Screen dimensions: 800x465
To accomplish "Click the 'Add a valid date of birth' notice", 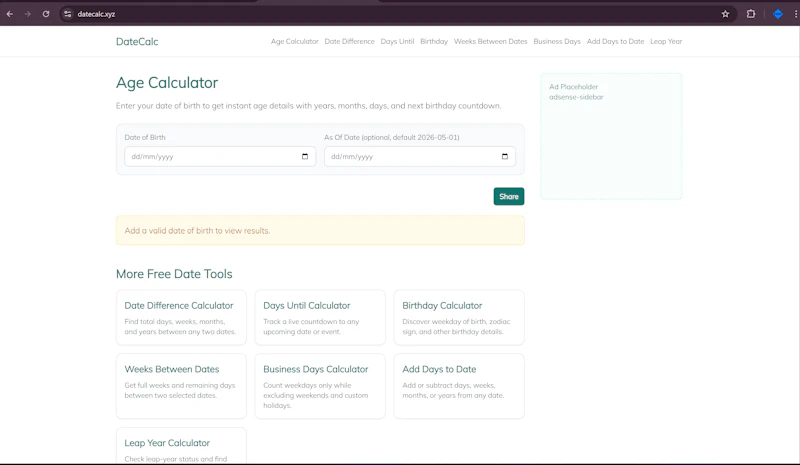I will (x=320, y=230).
